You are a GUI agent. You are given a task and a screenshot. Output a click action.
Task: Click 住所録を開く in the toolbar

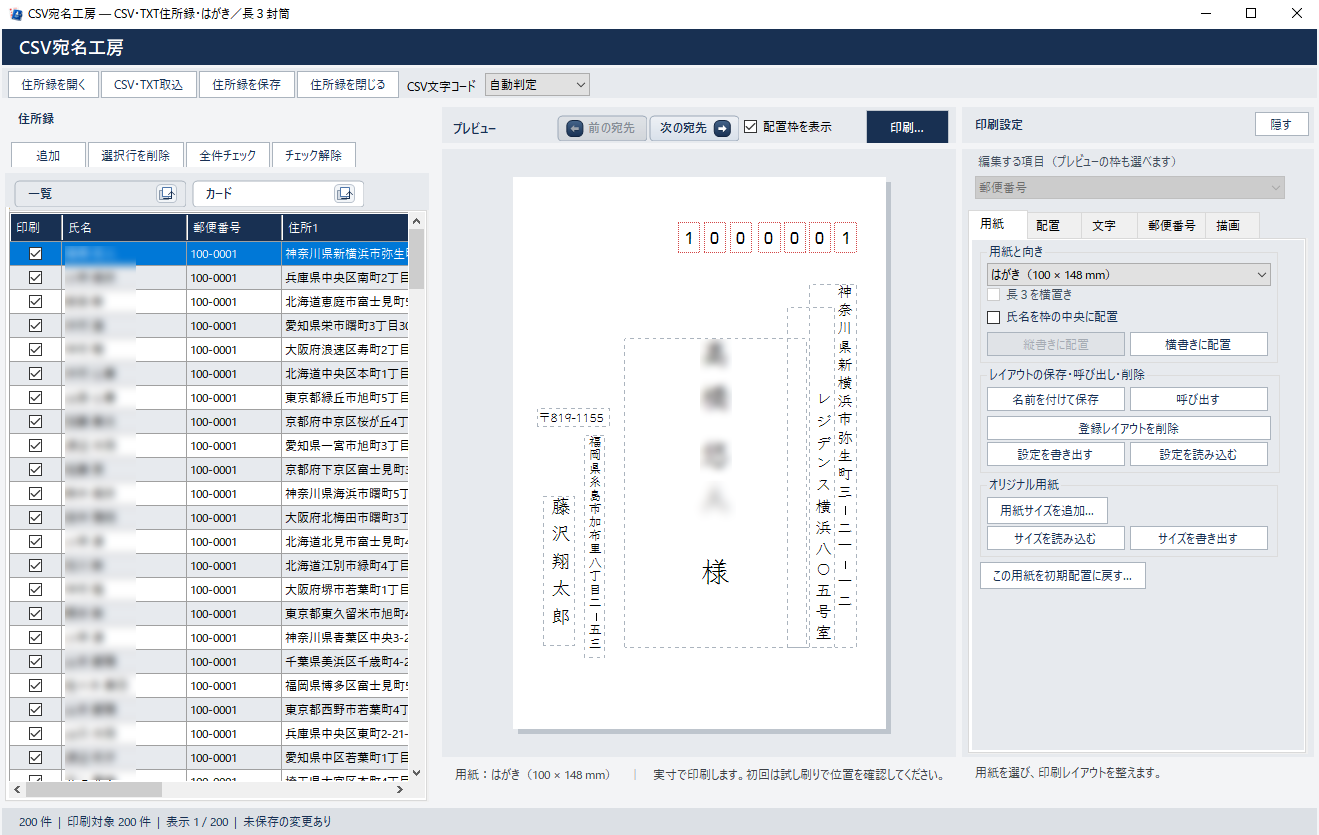[x=53, y=85]
